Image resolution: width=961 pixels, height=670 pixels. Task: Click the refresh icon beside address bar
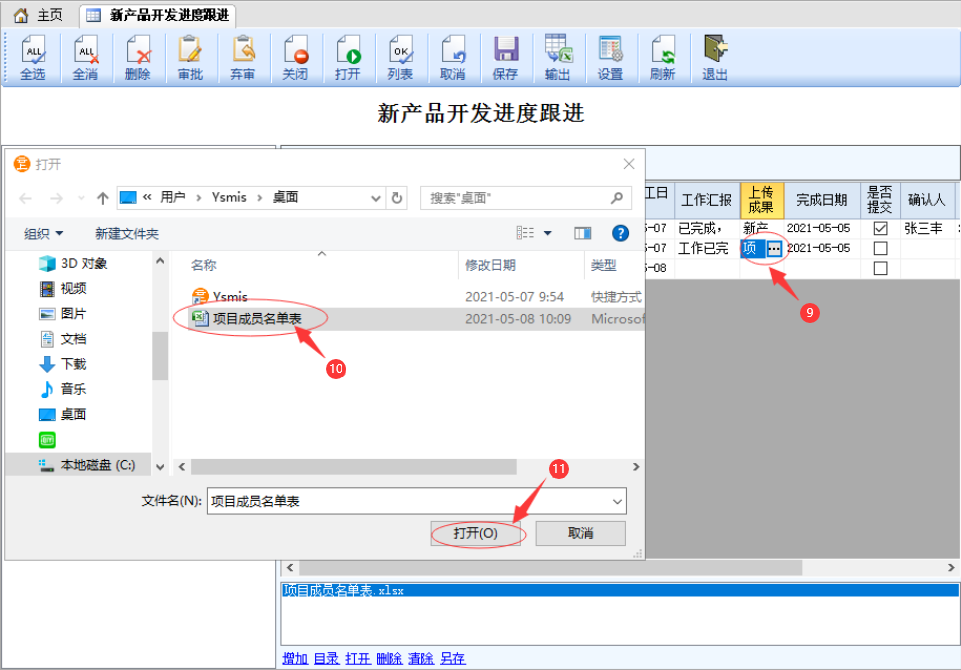tap(397, 198)
